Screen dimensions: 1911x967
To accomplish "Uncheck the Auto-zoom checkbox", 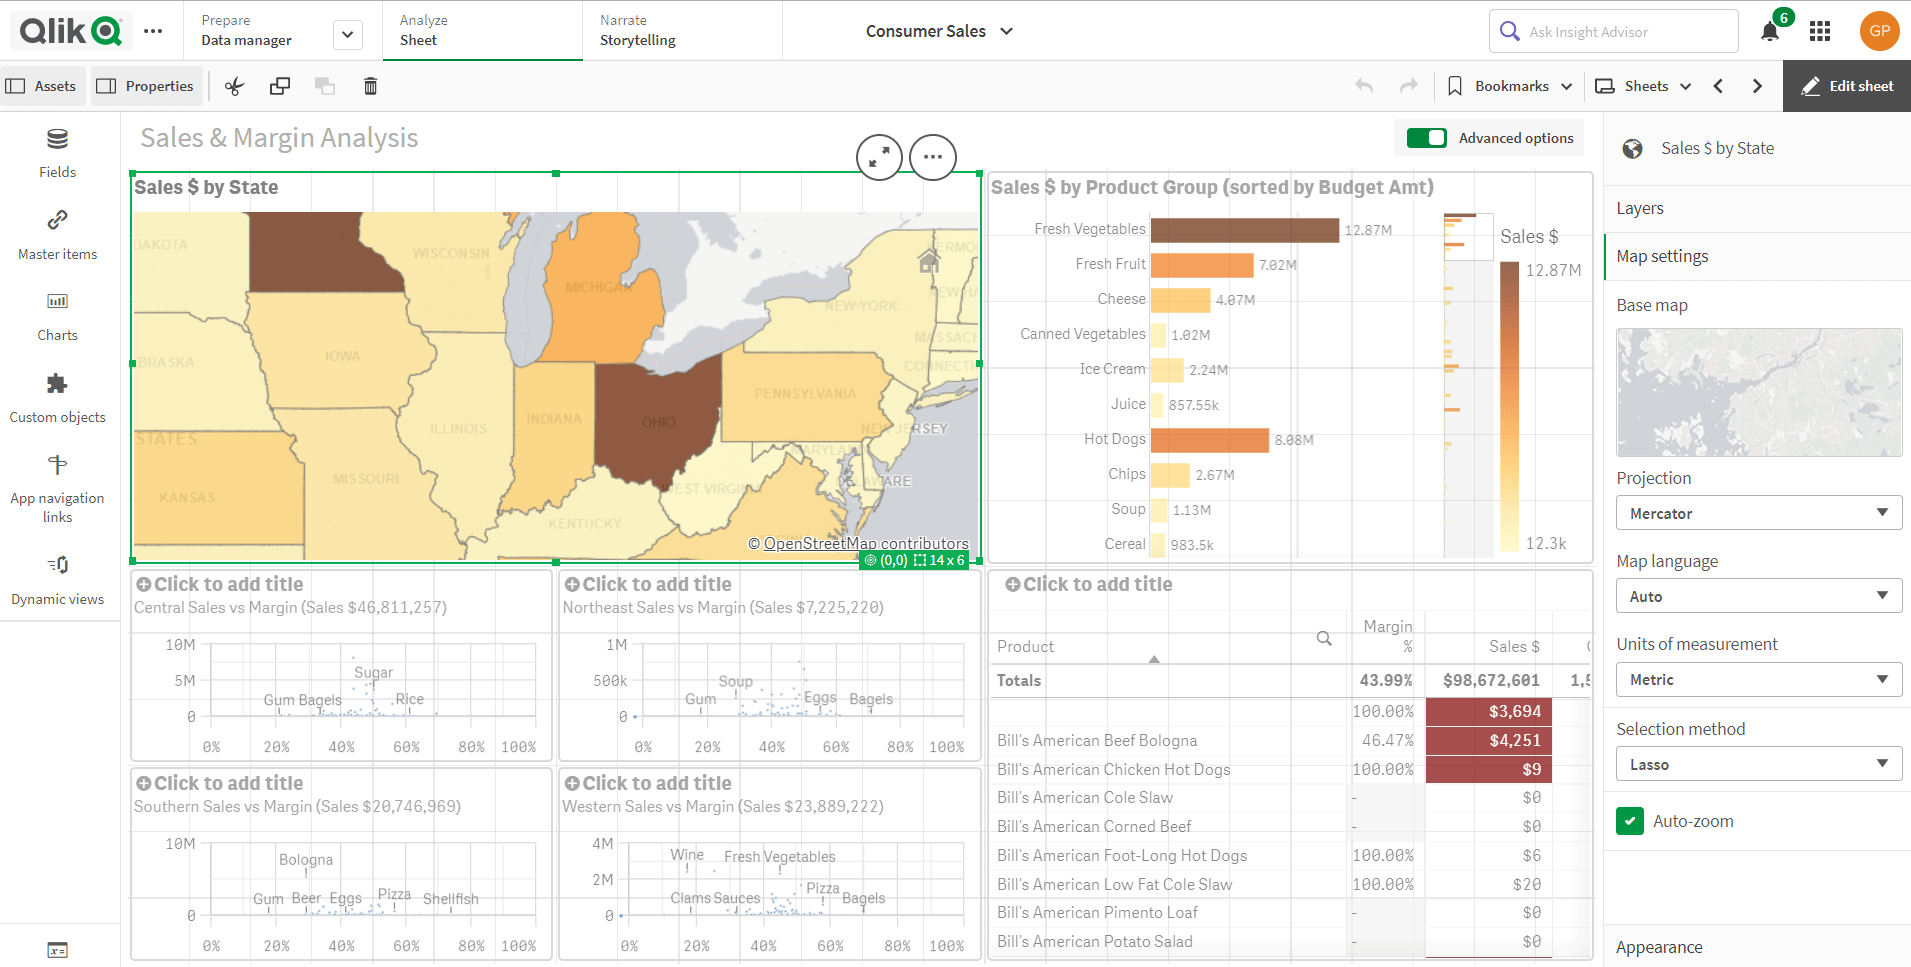I will pos(1629,821).
